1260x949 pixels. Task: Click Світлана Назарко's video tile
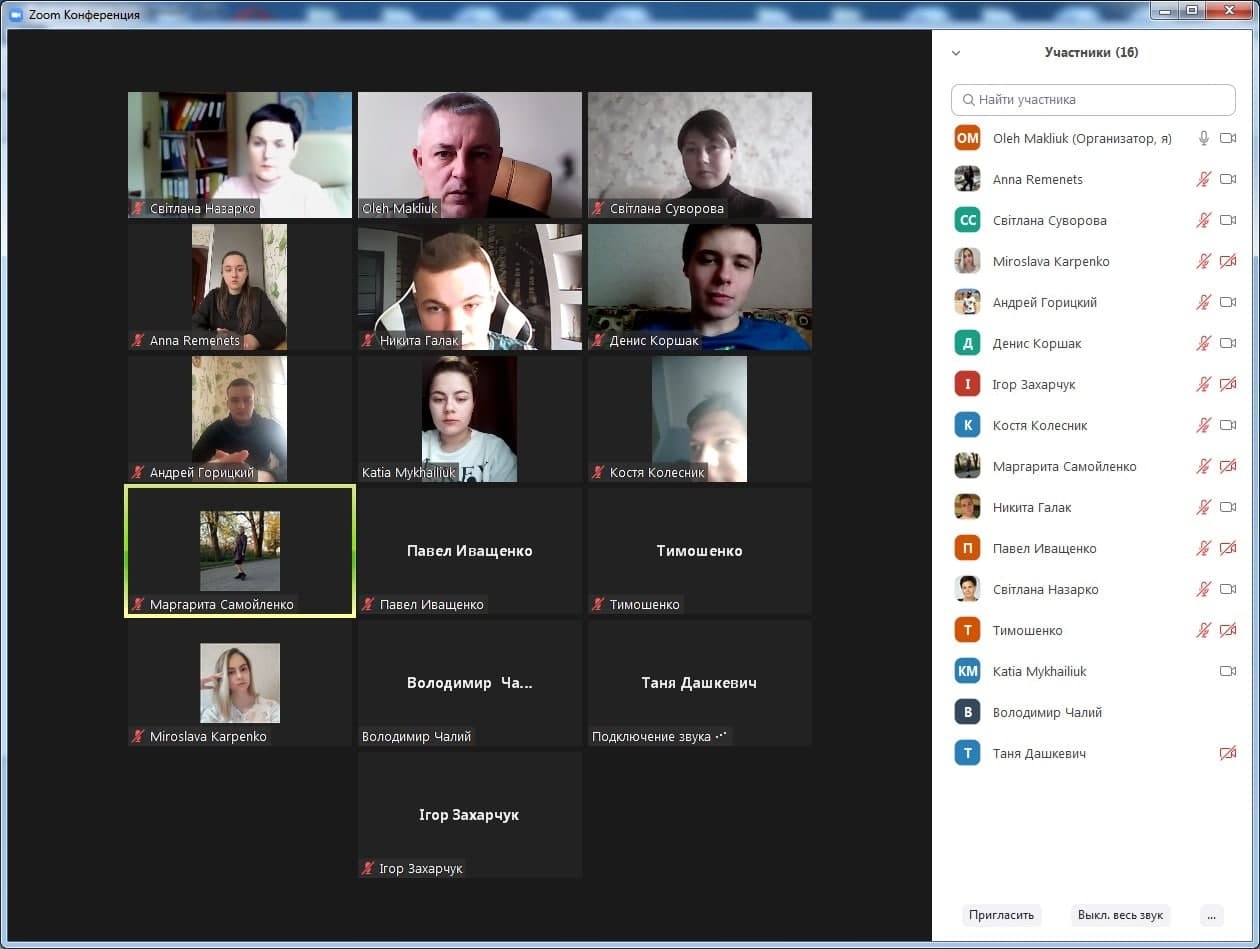(x=240, y=155)
